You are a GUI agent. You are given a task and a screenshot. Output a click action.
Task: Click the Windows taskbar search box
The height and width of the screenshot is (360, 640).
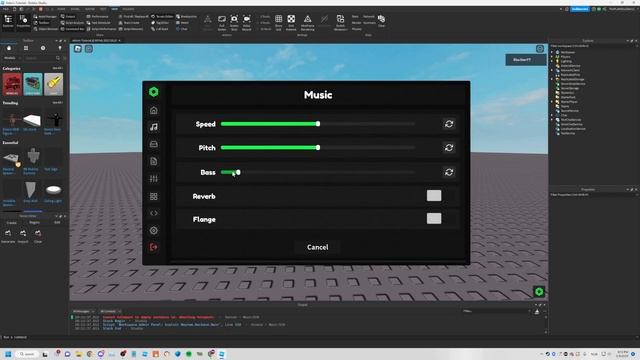pyautogui.click(x=27, y=354)
